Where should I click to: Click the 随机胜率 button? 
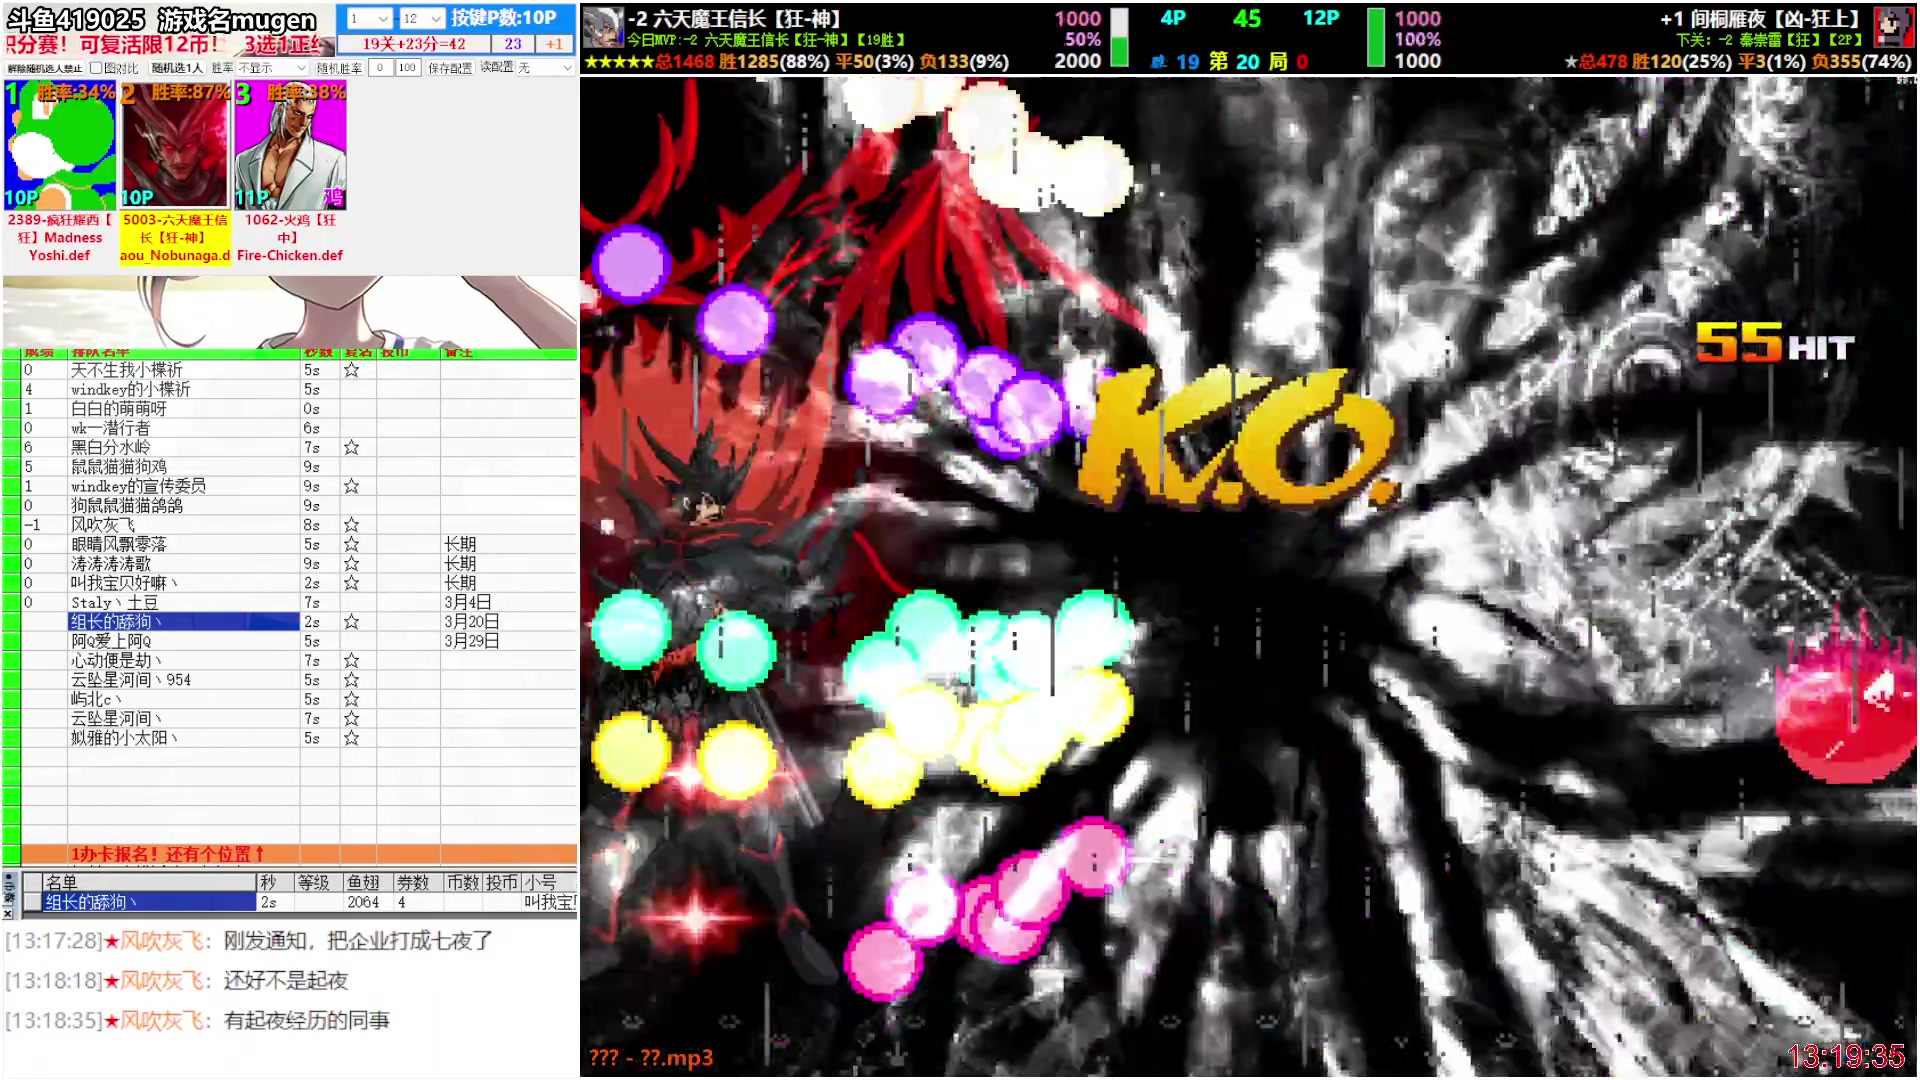click(x=339, y=68)
